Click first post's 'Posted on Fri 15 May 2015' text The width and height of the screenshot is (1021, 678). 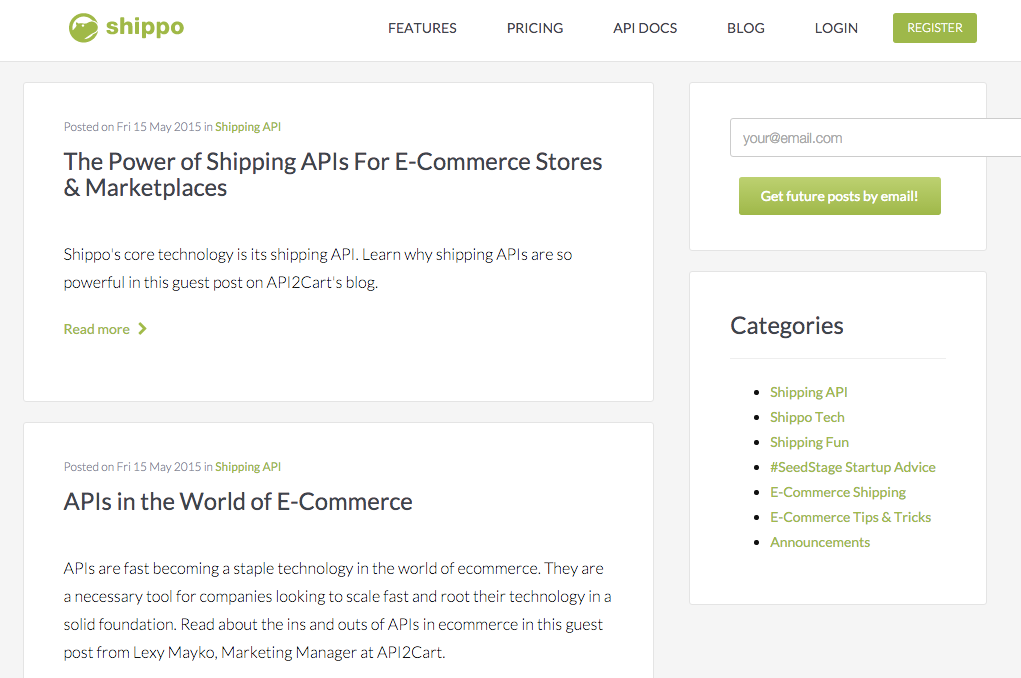pos(132,127)
